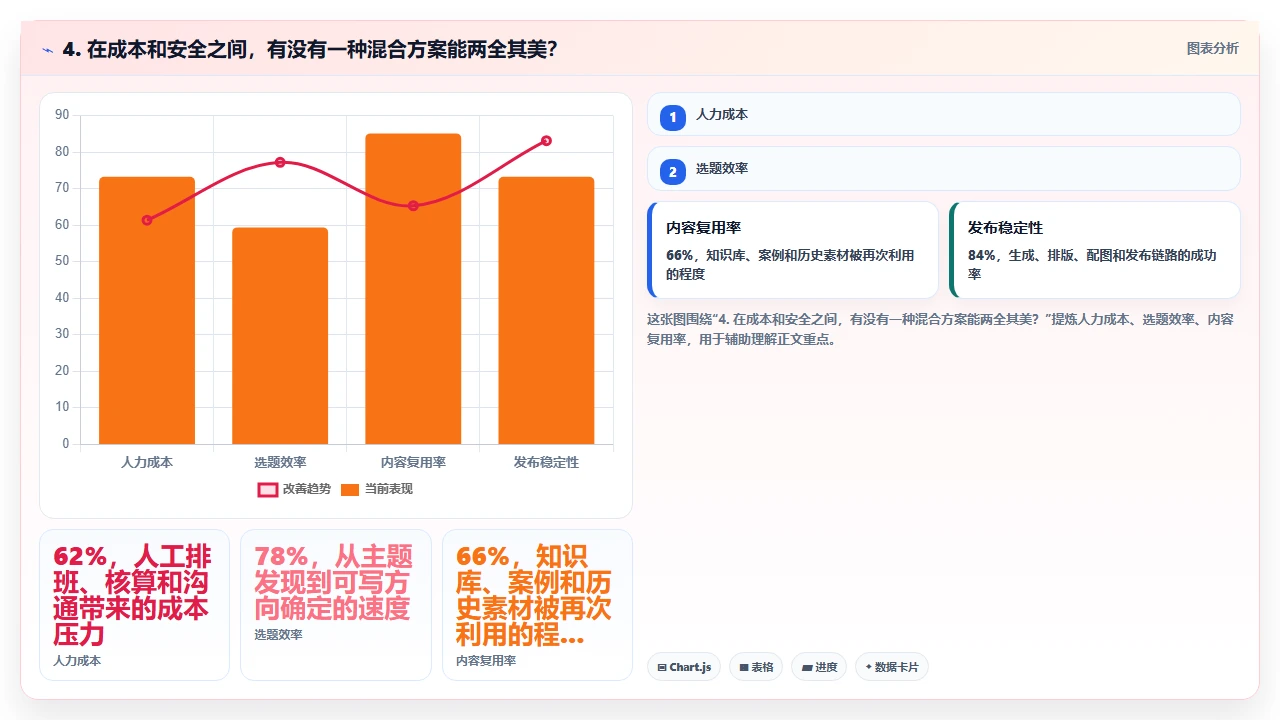
Task: Open the 发布稳定性 84% info card
Action: pyautogui.click(x=1095, y=250)
